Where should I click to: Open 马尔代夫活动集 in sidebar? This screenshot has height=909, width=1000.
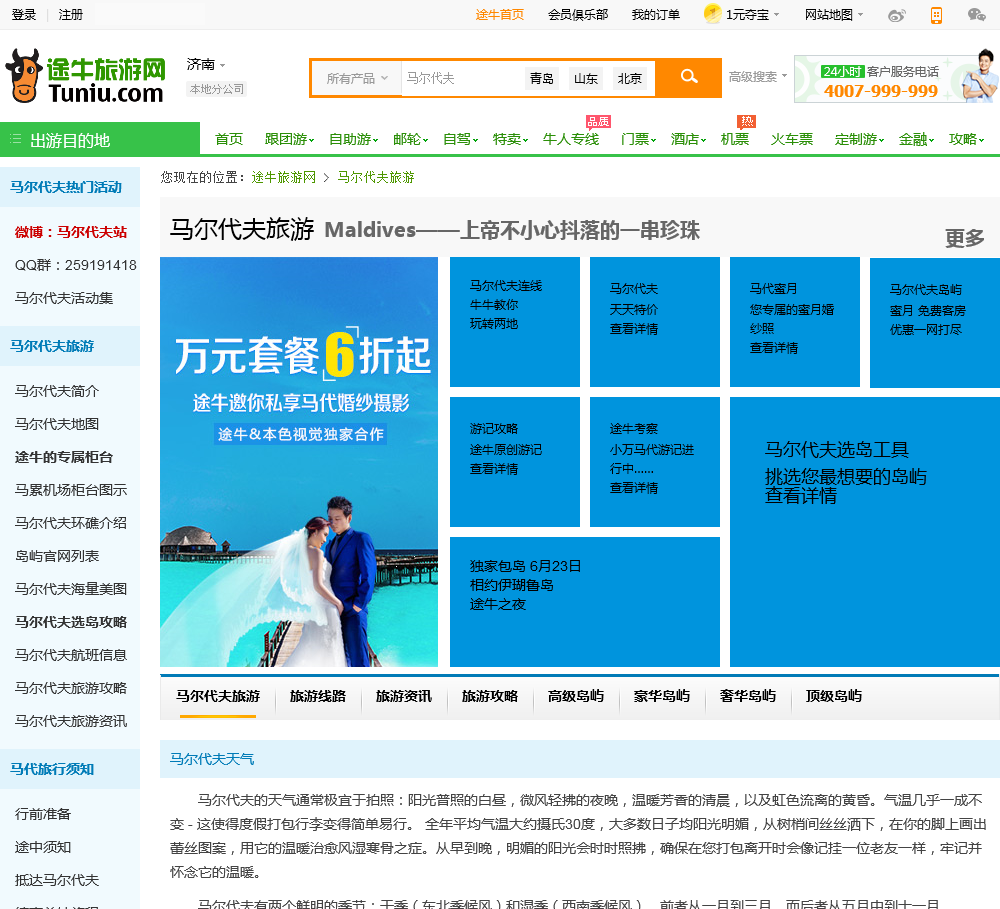(x=64, y=298)
